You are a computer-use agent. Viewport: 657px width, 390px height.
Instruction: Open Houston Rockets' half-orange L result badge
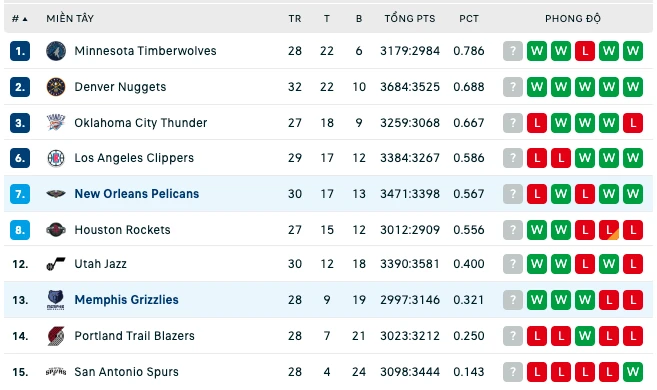click(x=609, y=230)
